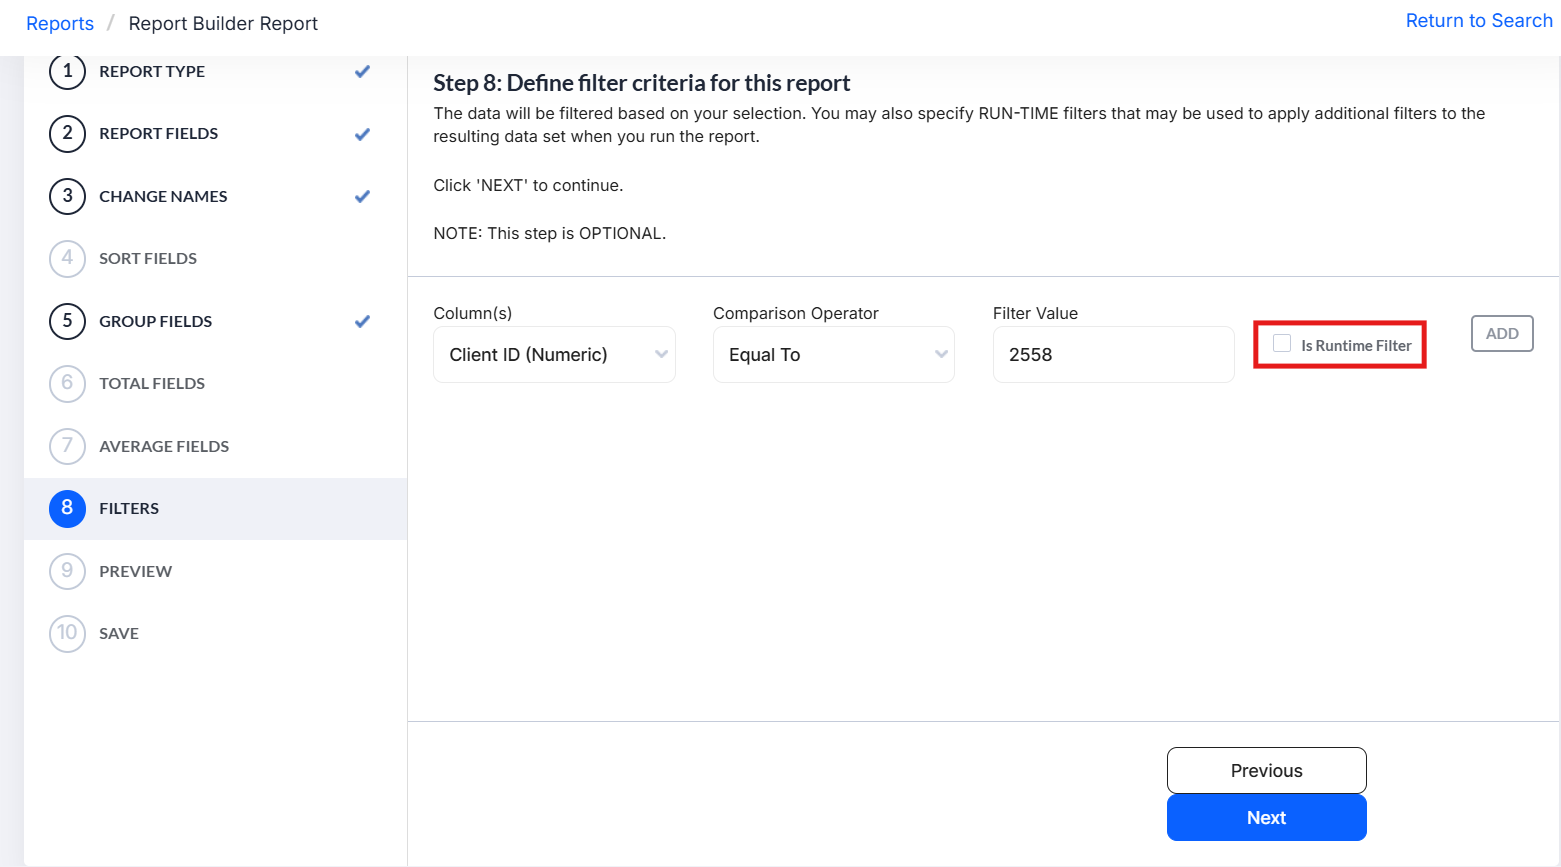Image resolution: width=1561 pixels, height=867 pixels.
Task: Click the step 5 circle icon
Action: (x=67, y=321)
